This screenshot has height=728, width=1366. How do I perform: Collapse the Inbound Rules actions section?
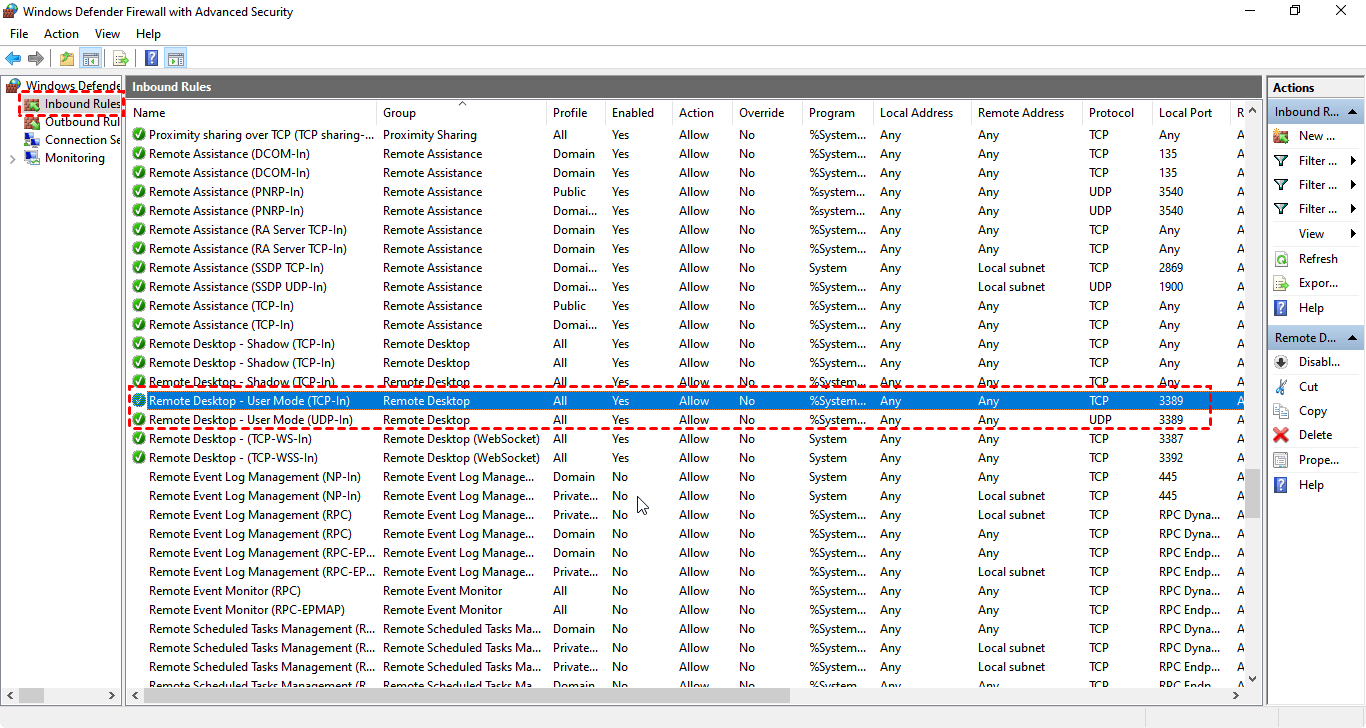1352,112
